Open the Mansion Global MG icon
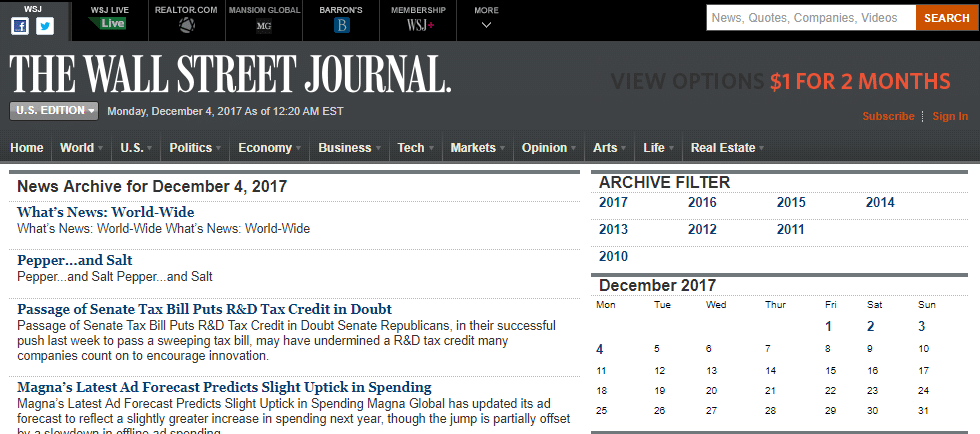The width and height of the screenshot is (980, 434). 264,26
